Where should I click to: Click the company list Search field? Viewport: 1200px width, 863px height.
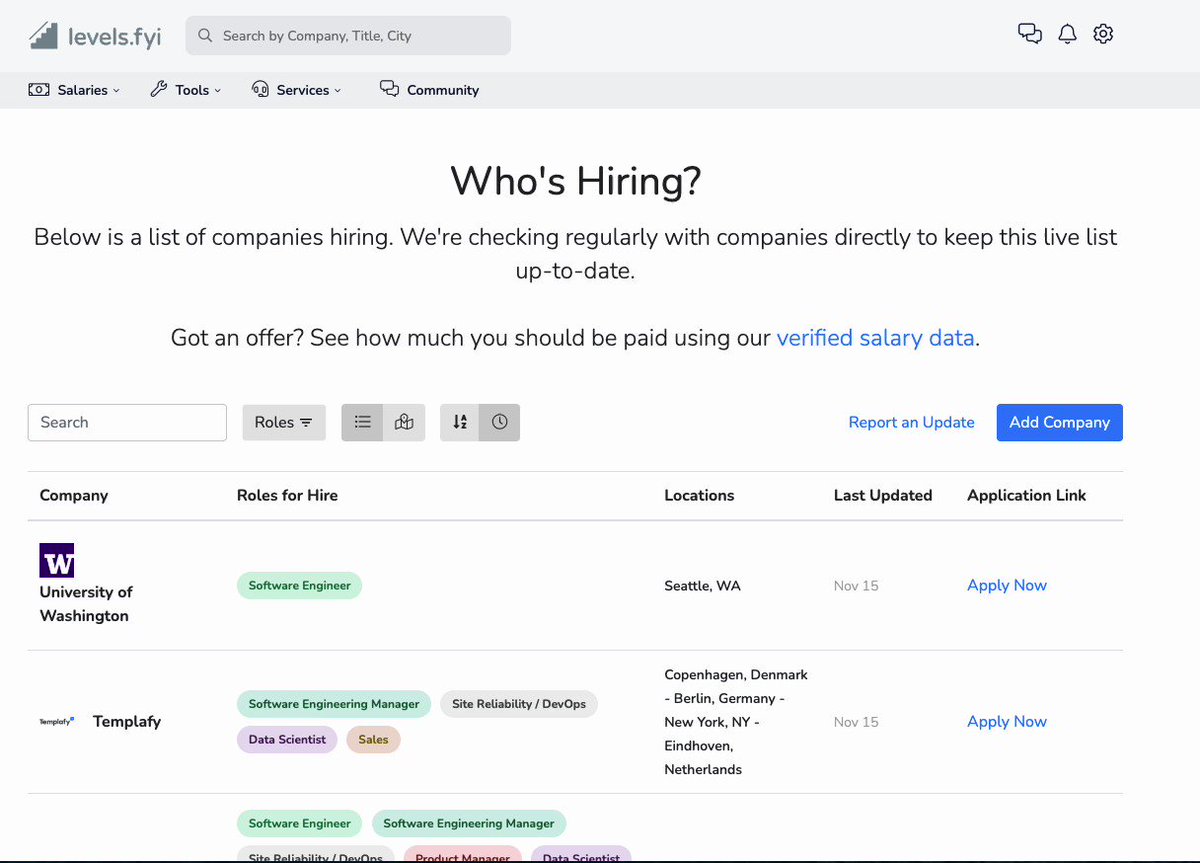tap(127, 422)
